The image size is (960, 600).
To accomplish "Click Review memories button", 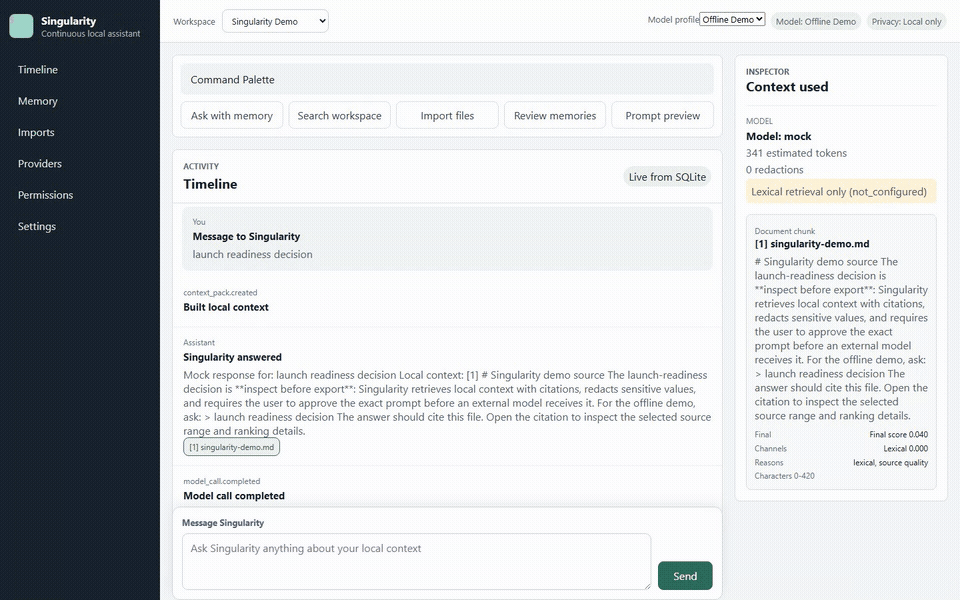I will pos(555,116).
